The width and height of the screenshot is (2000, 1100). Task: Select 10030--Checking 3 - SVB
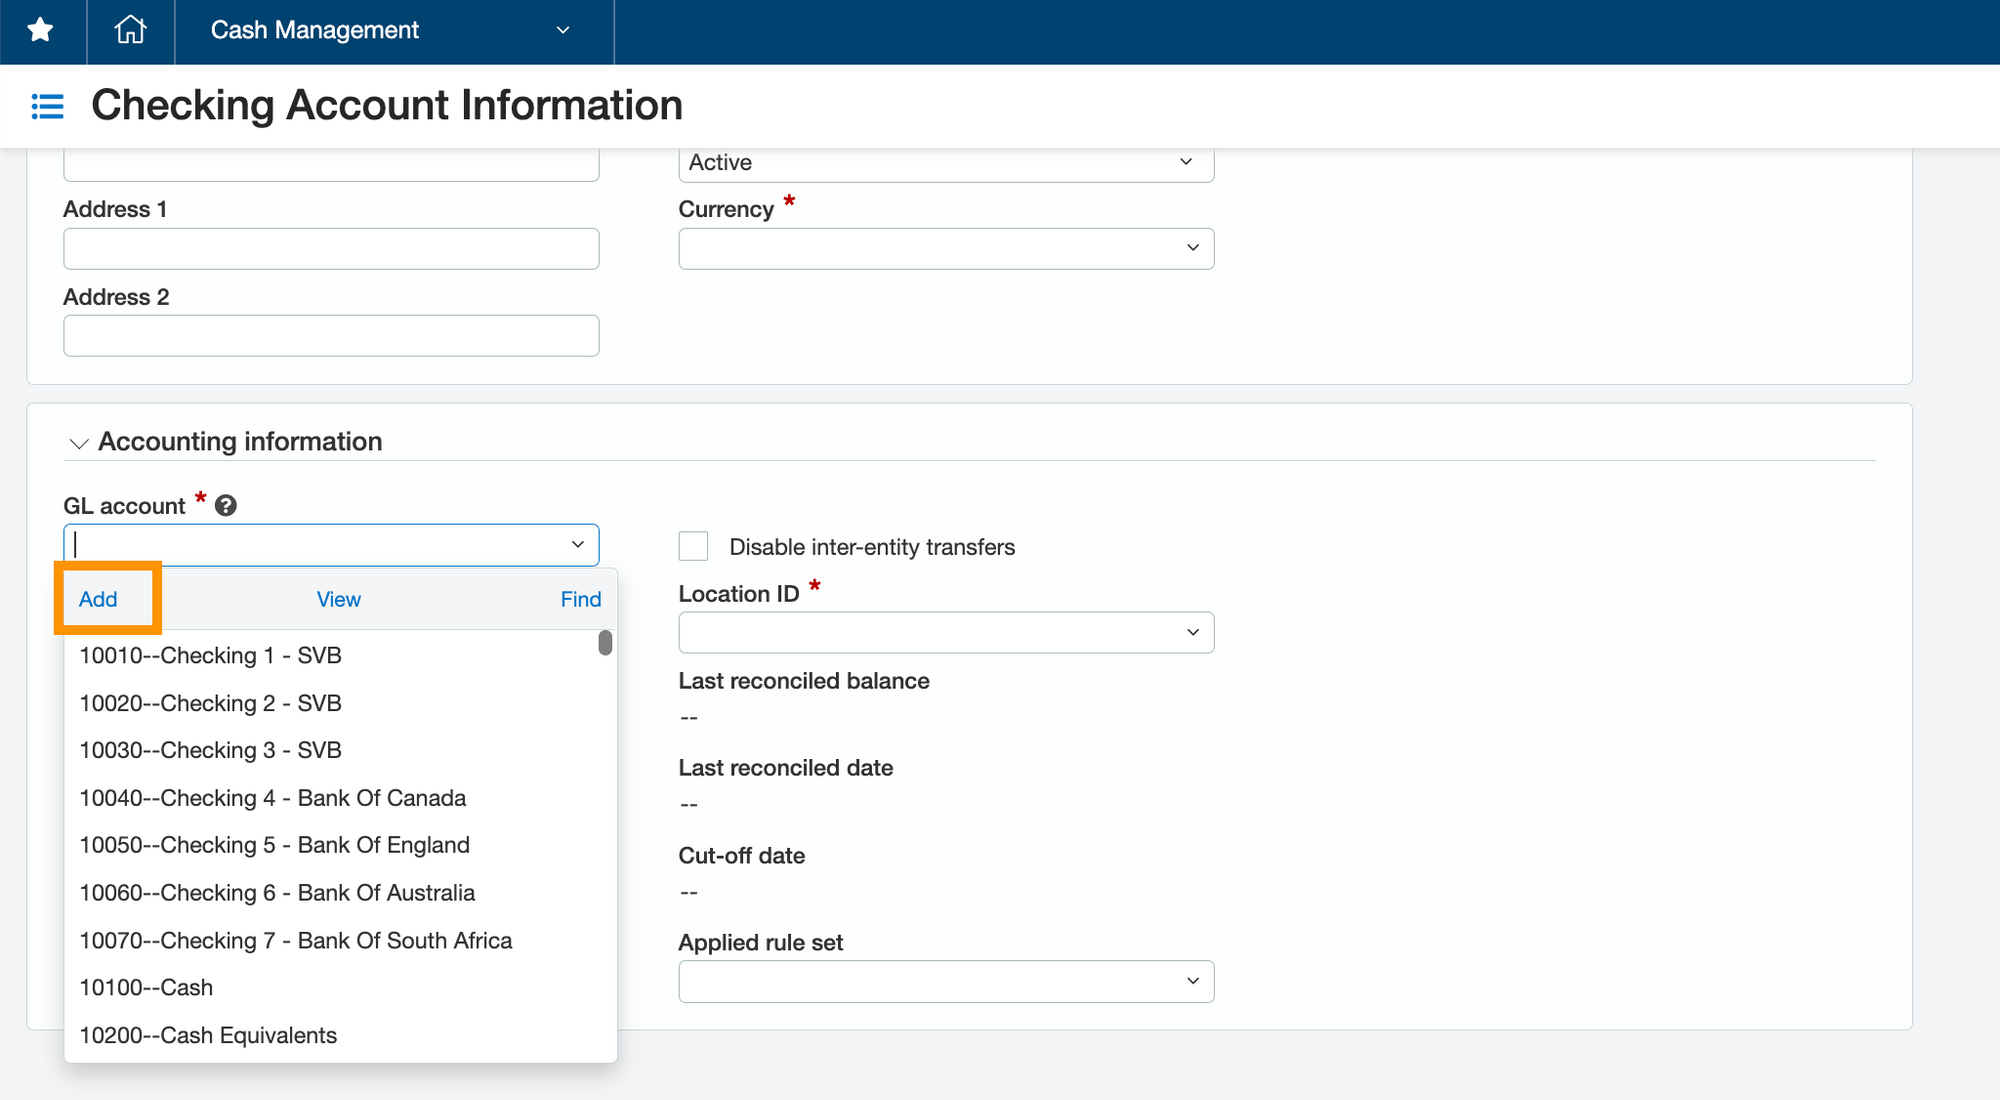[x=332, y=750]
